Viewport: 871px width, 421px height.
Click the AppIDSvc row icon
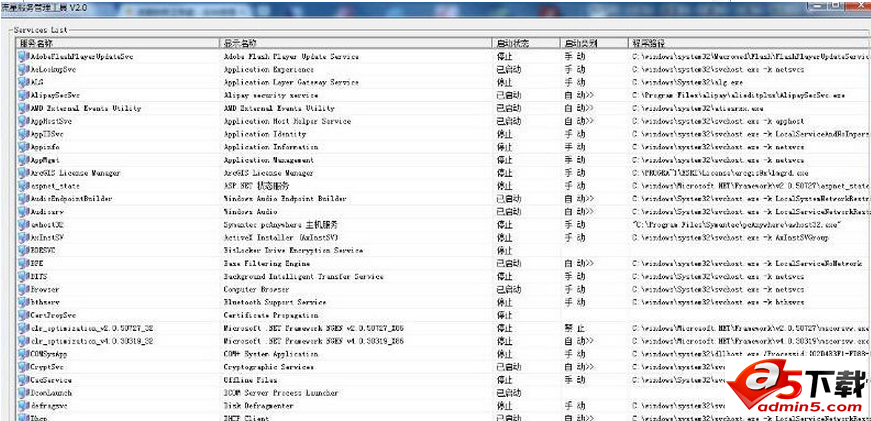click(x=23, y=134)
